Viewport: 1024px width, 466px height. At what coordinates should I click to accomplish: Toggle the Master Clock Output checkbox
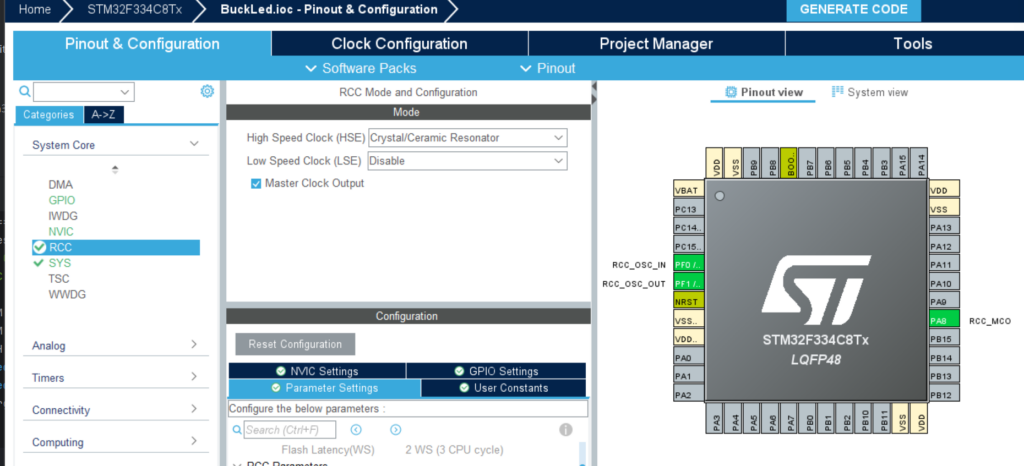(256, 183)
